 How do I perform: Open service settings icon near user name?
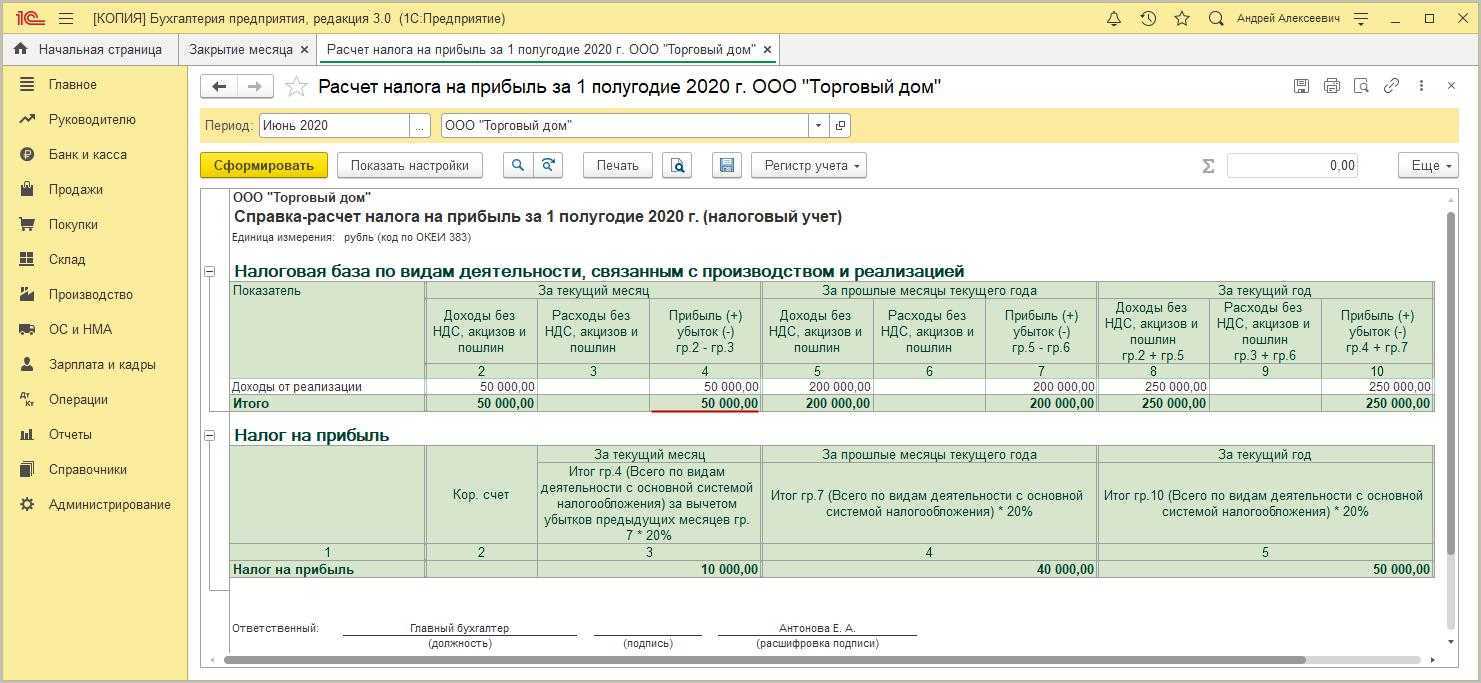(x=1360, y=18)
